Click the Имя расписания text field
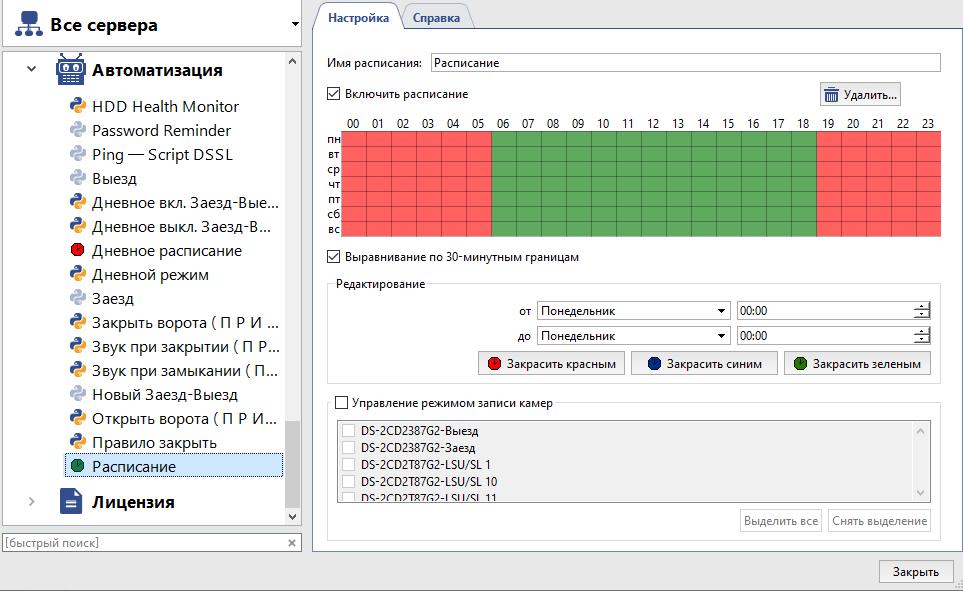This screenshot has width=963, height=591. tap(685, 63)
